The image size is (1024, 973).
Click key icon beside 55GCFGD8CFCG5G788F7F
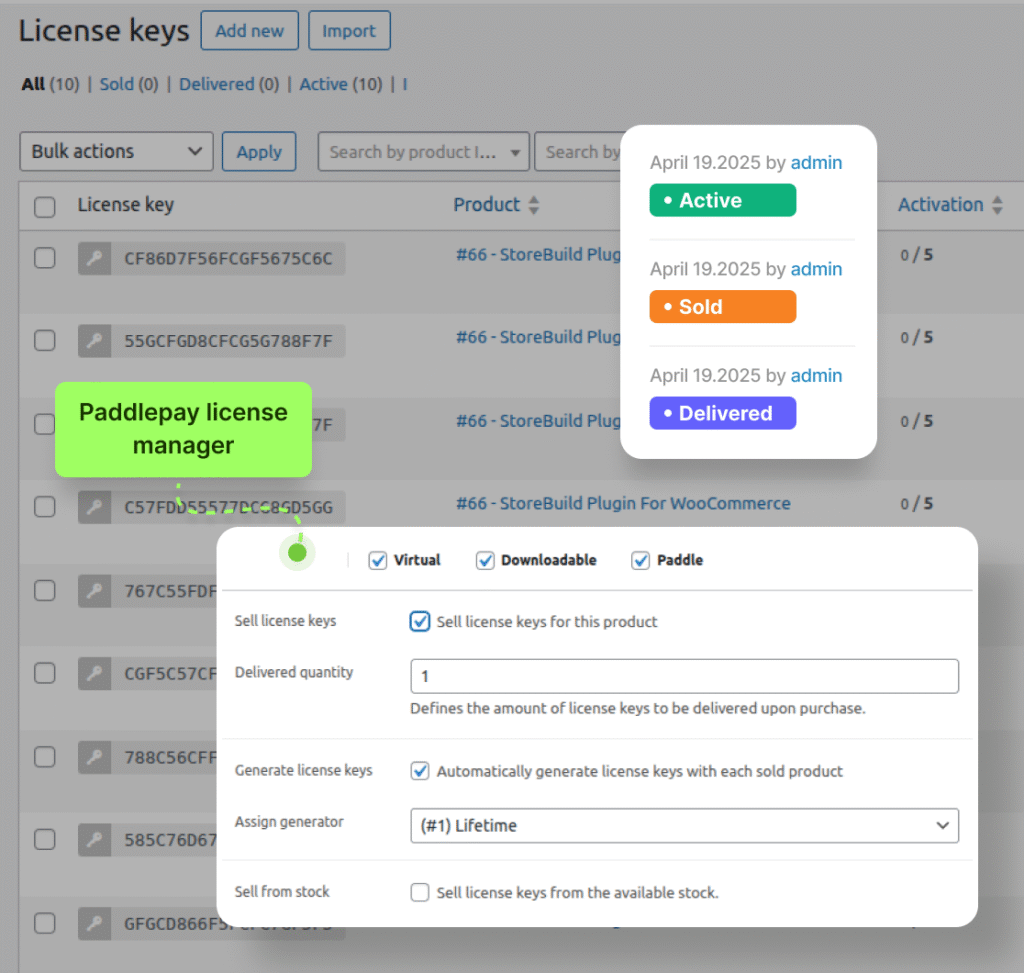tap(95, 342)
